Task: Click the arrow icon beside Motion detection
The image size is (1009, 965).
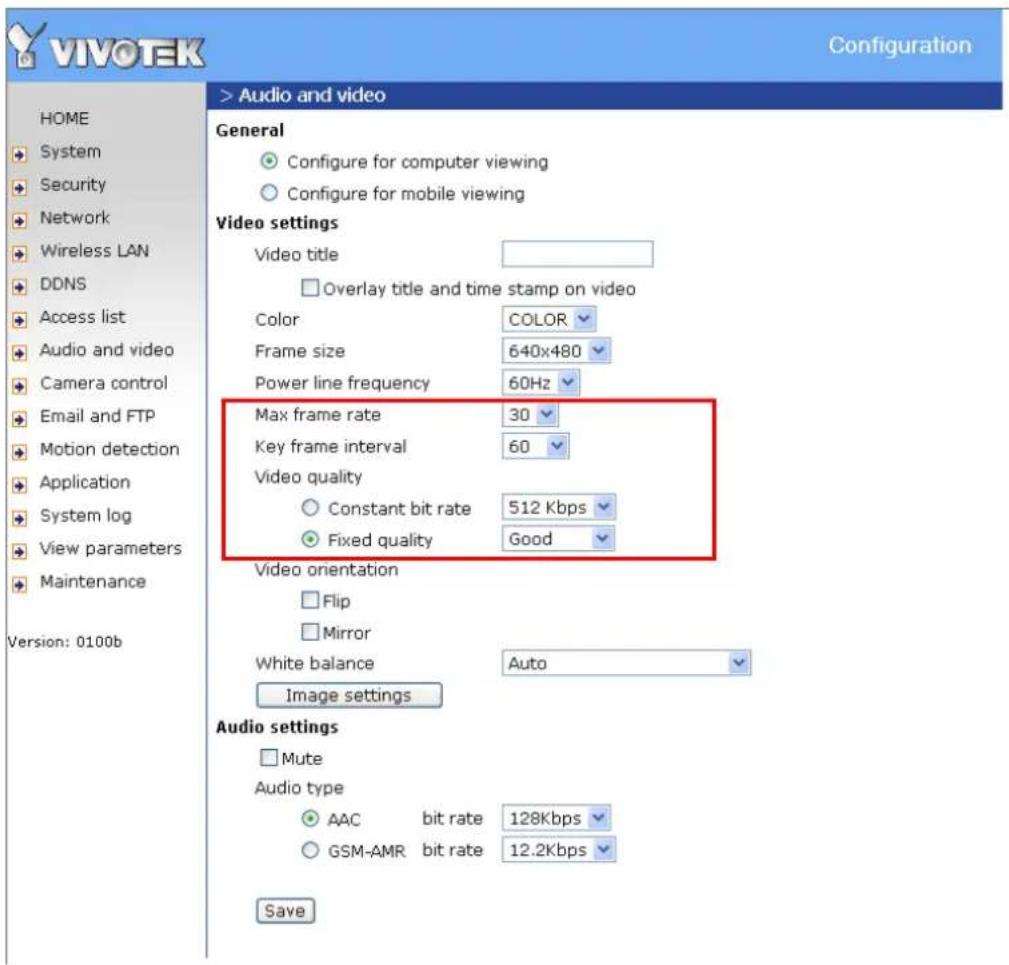Action: 20,452
